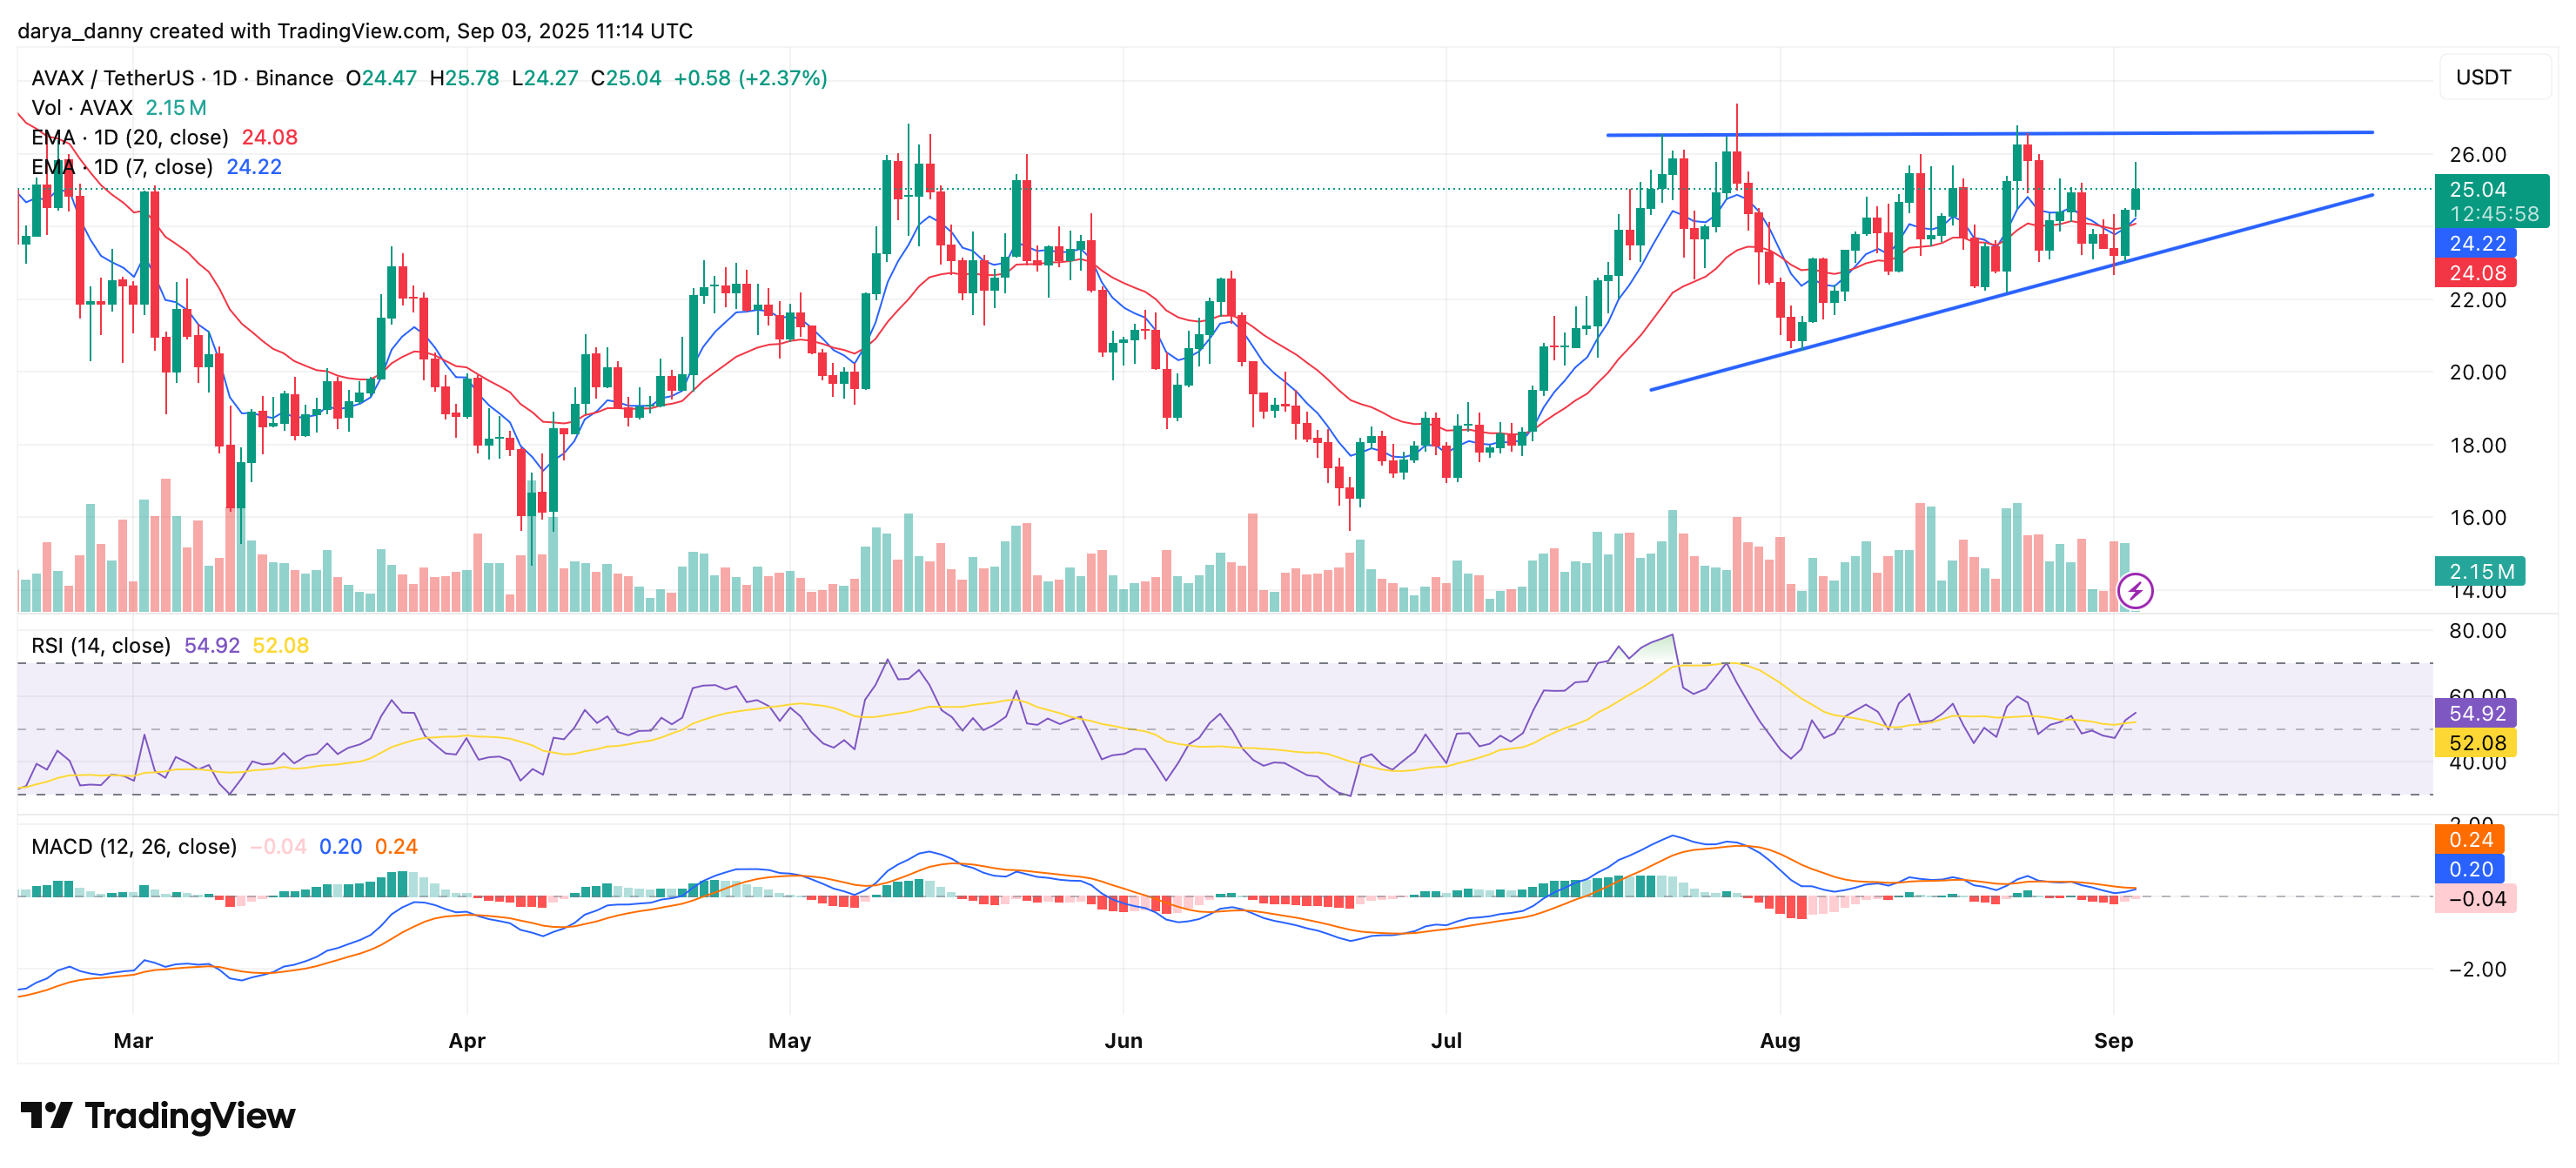Click the purple 54.92 RSI value tag
The image size is (2576, 1168).
coord(2478,714)
